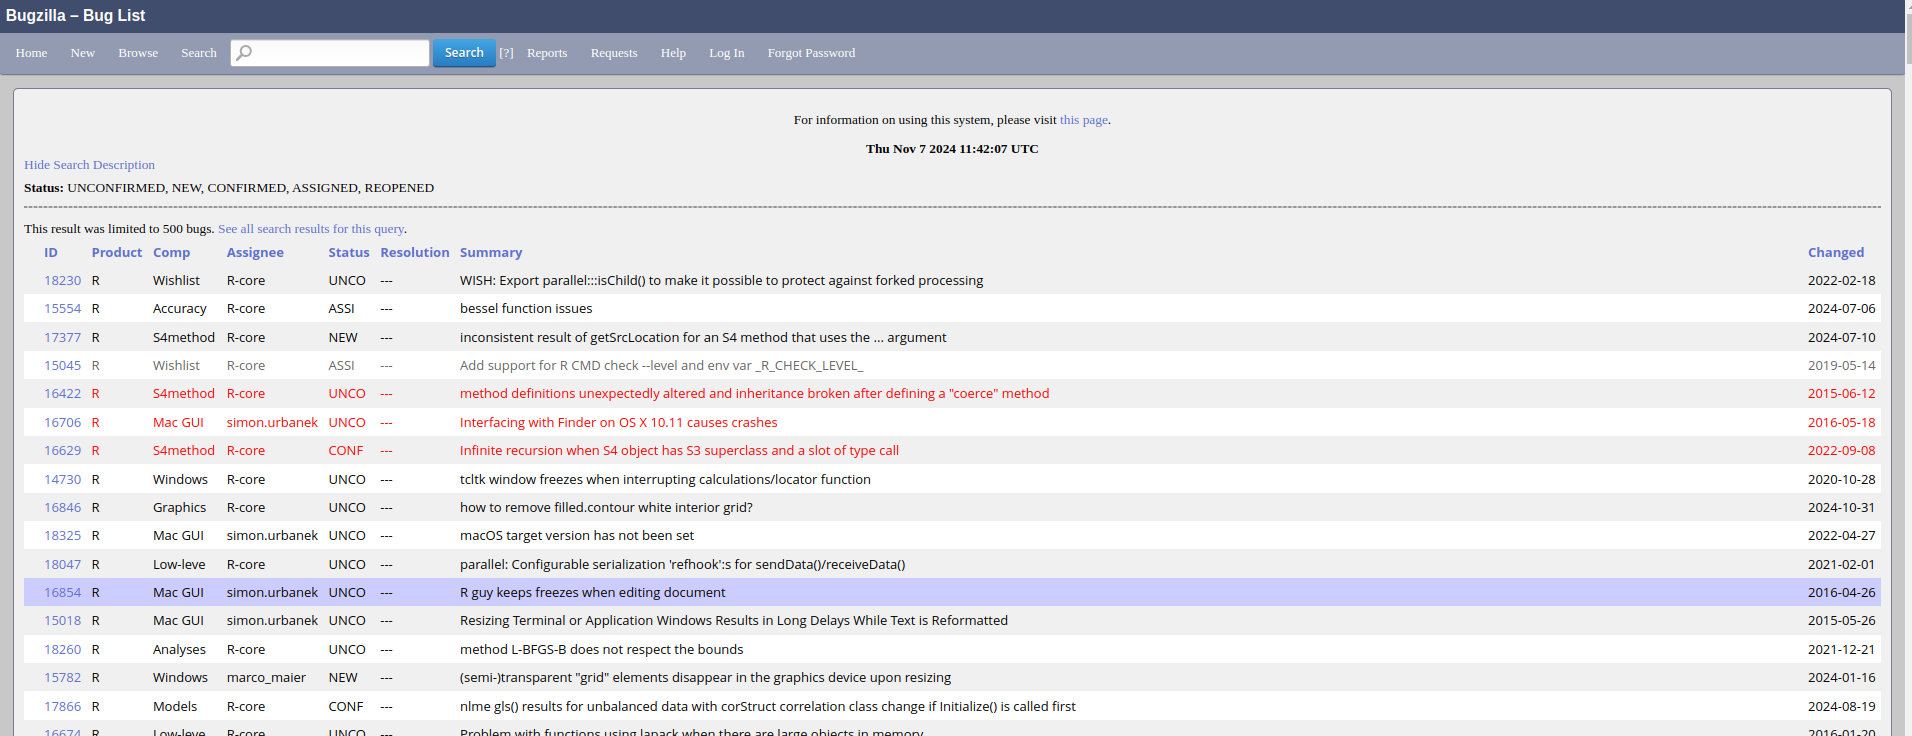1912x736 pixels.
Task: Open the Reports menu item
Action: (546, 53)
